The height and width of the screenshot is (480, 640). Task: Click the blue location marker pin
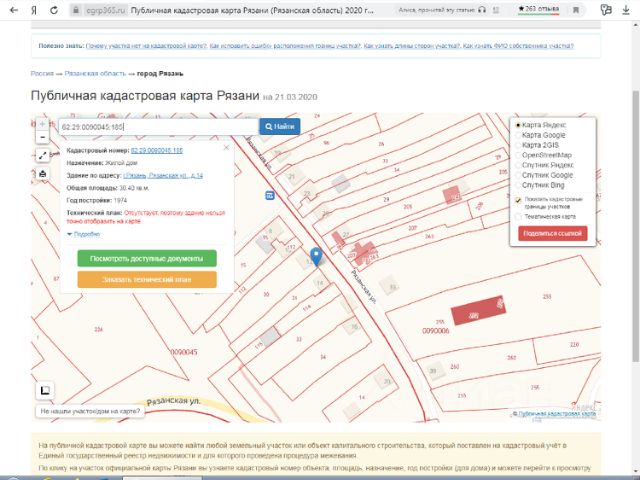click(317, 256)
